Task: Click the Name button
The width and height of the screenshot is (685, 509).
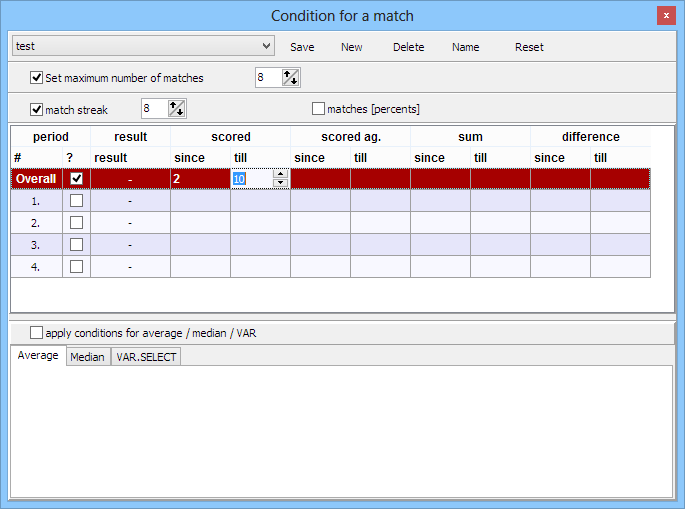Action: (x=465, y=47)
